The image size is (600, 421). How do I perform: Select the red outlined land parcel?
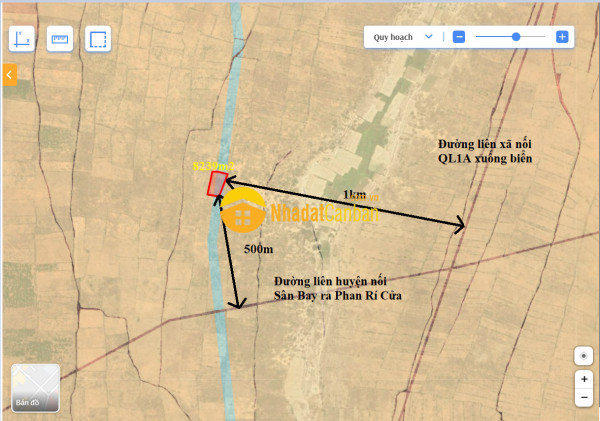[216, 184]
